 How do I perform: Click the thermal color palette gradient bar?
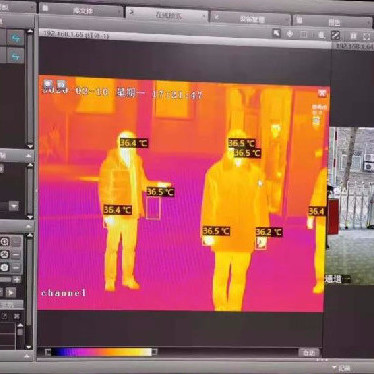click(101, 352)
